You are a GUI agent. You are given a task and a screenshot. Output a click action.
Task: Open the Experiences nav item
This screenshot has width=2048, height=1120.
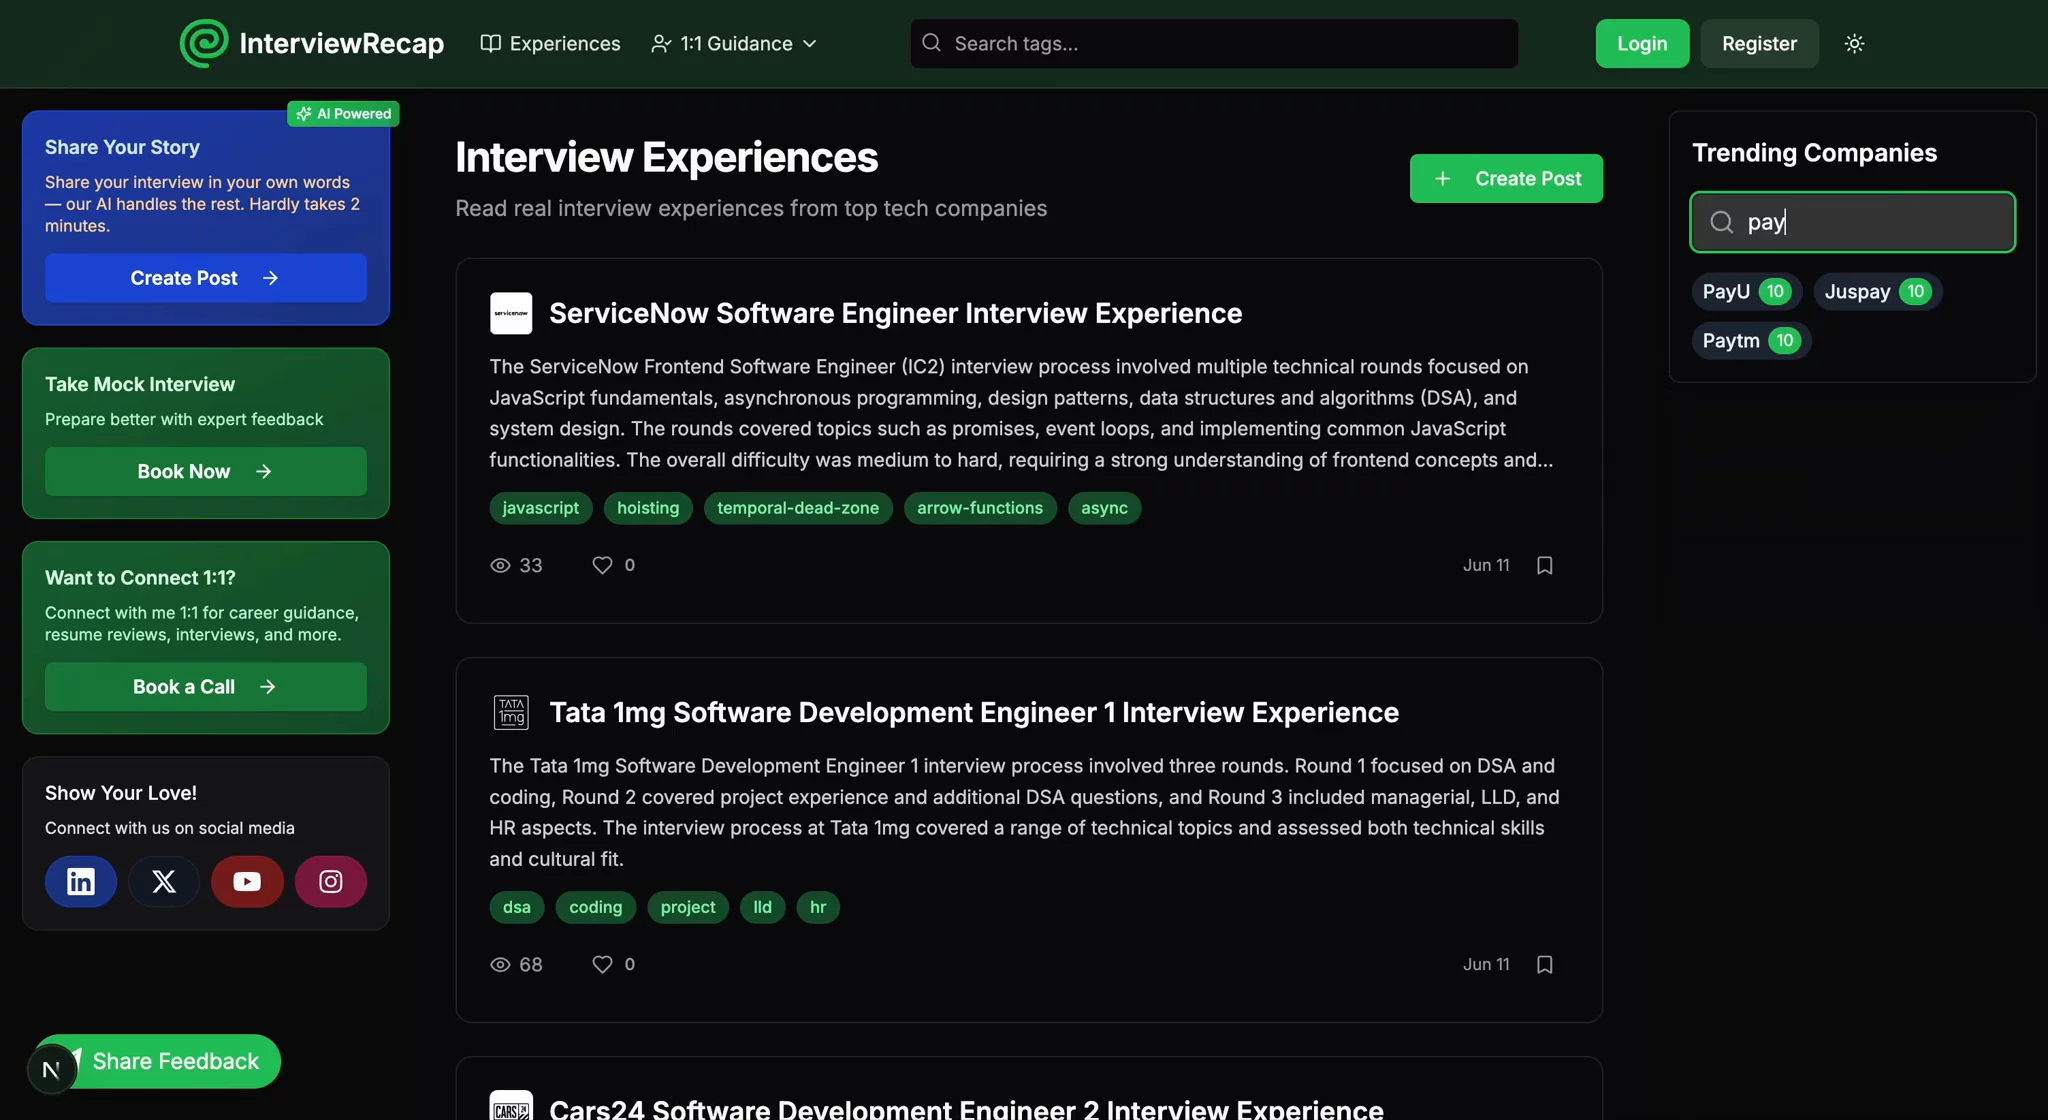tap(551, 43)
